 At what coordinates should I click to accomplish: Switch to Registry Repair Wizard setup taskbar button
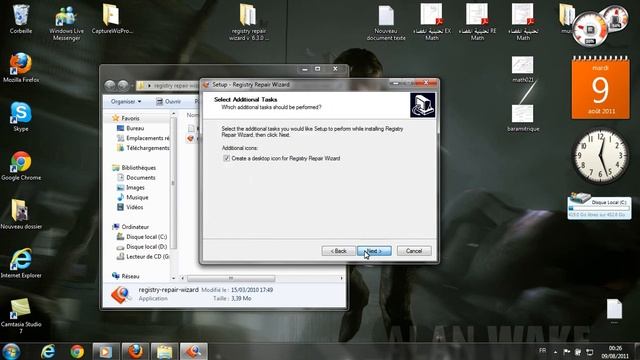pyautogui.click(x=194, y=351)
